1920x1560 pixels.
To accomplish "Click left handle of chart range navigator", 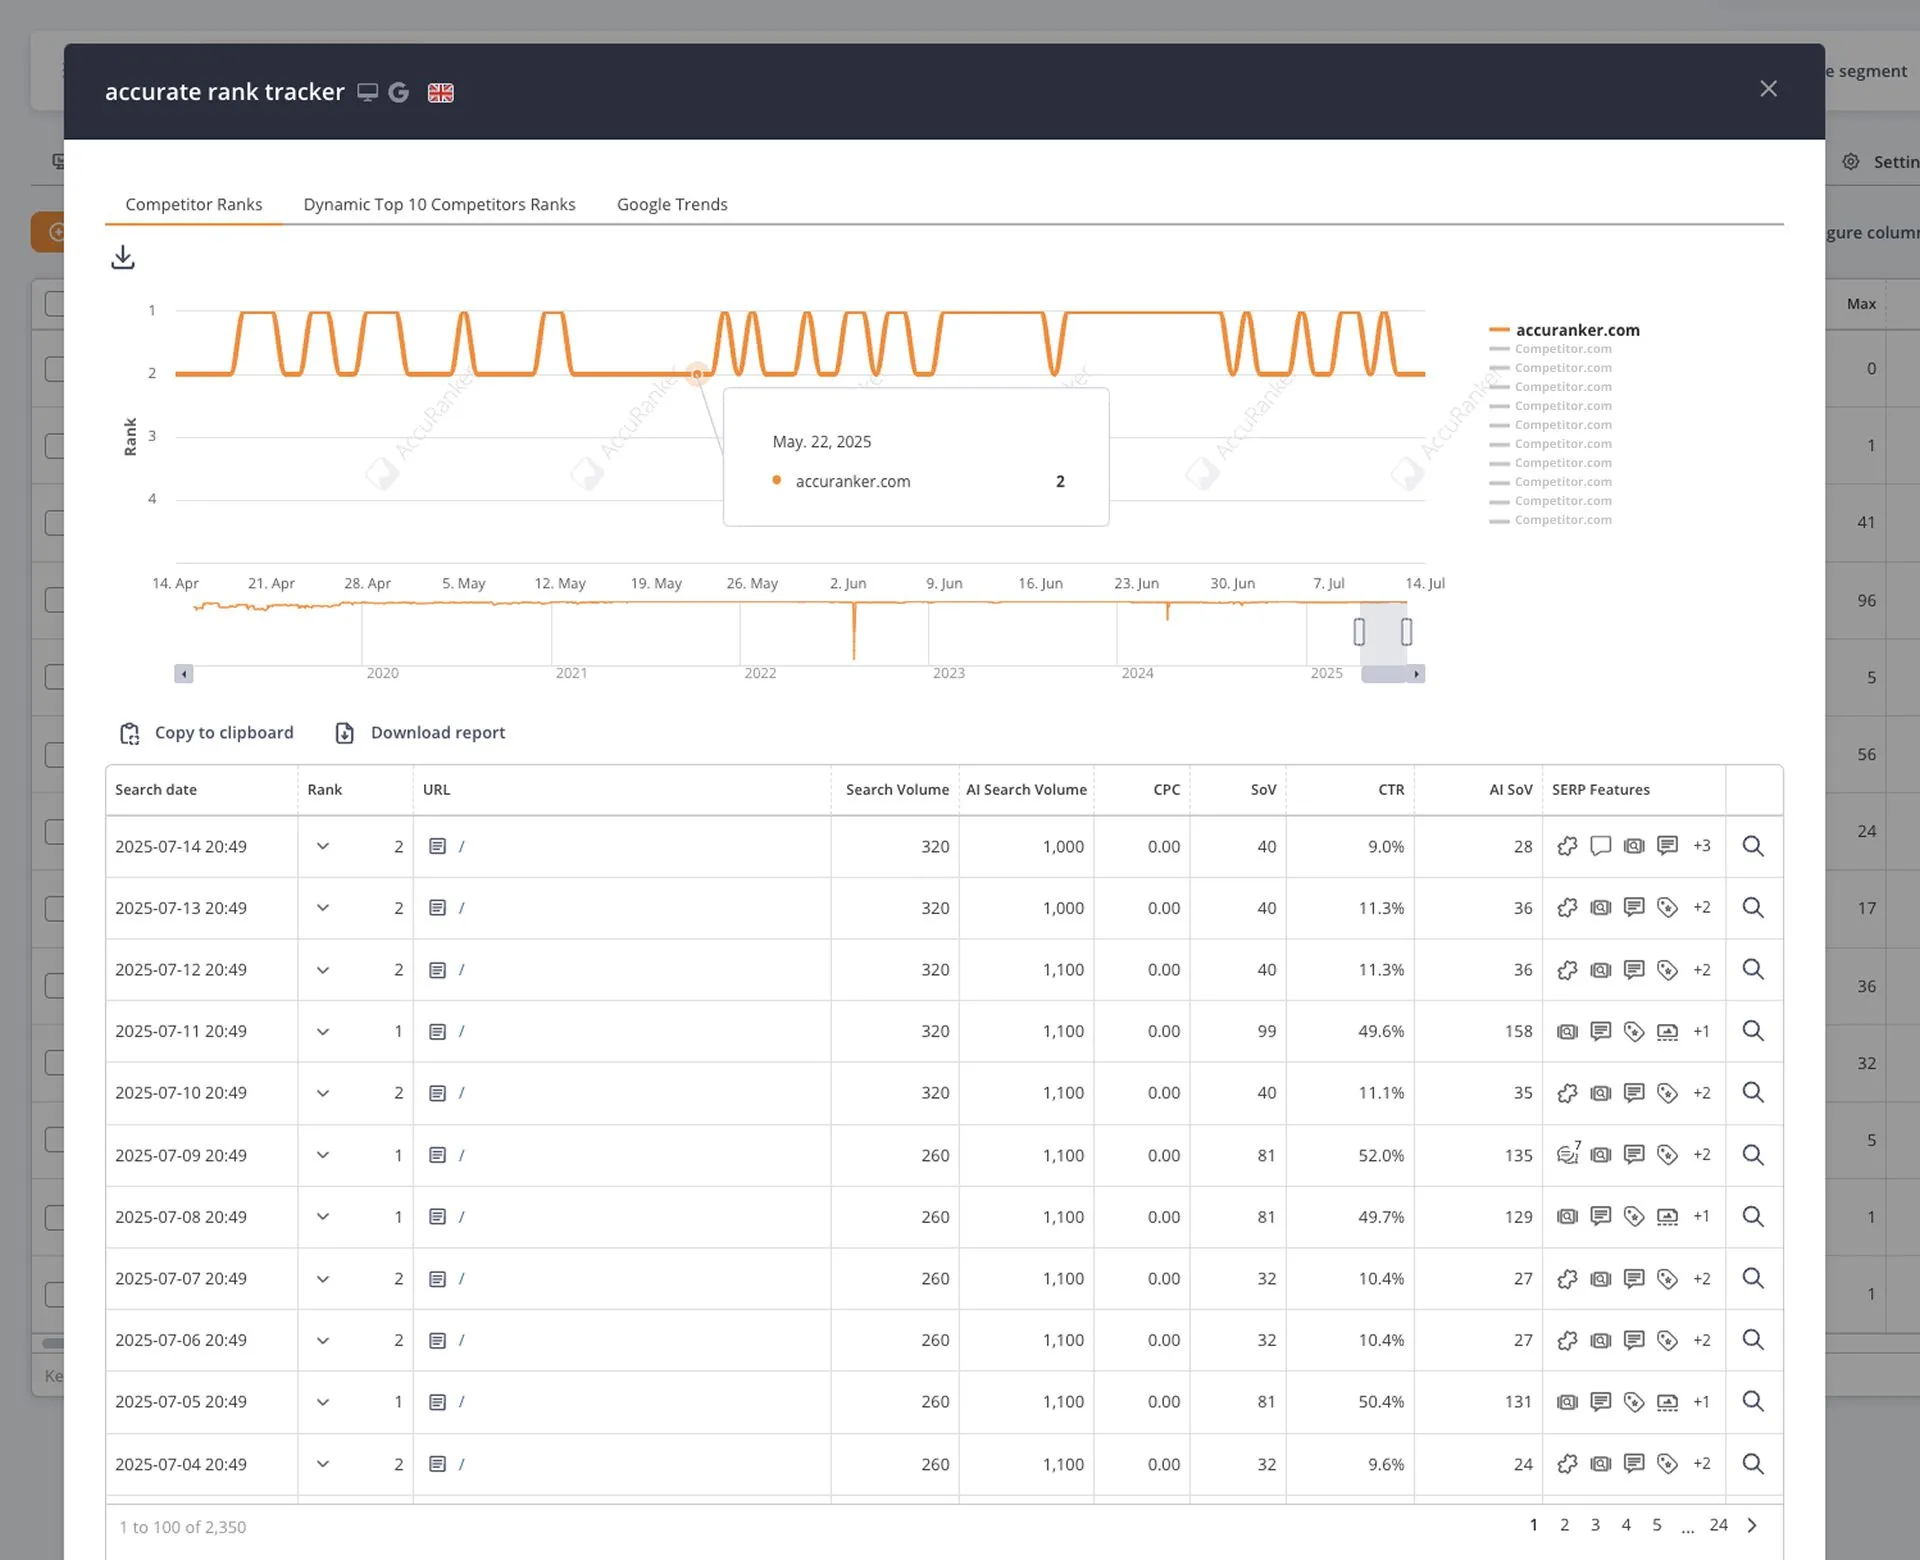I will pos(1359,632).
